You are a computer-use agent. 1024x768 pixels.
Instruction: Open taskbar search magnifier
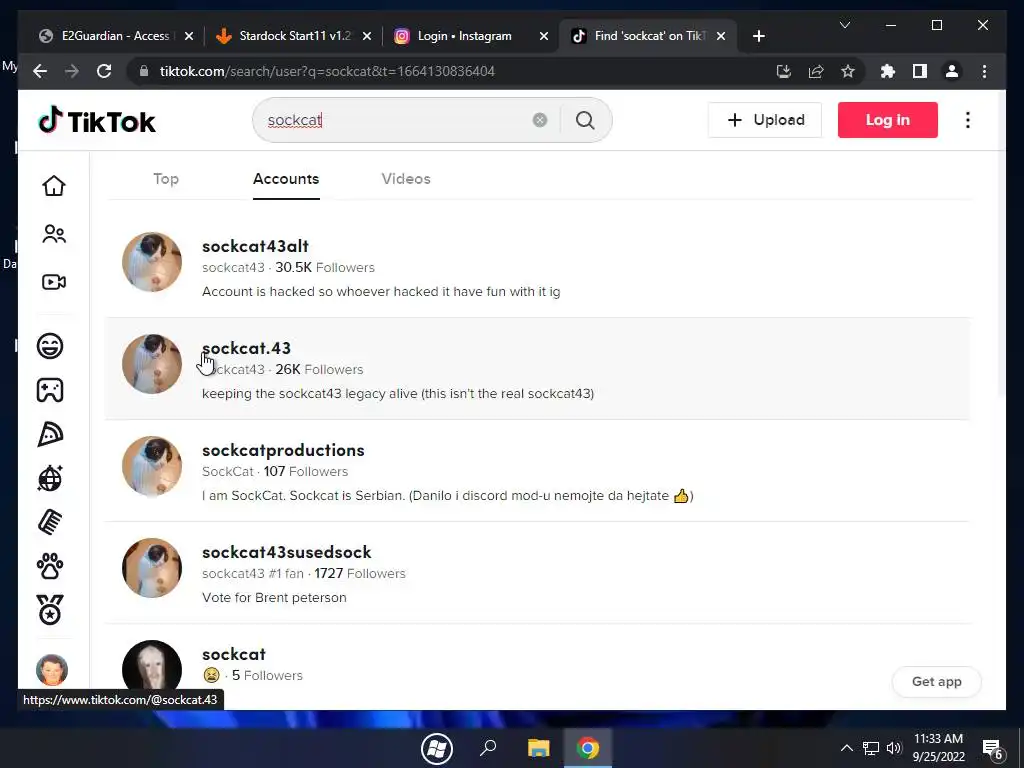tap(488, 748)
